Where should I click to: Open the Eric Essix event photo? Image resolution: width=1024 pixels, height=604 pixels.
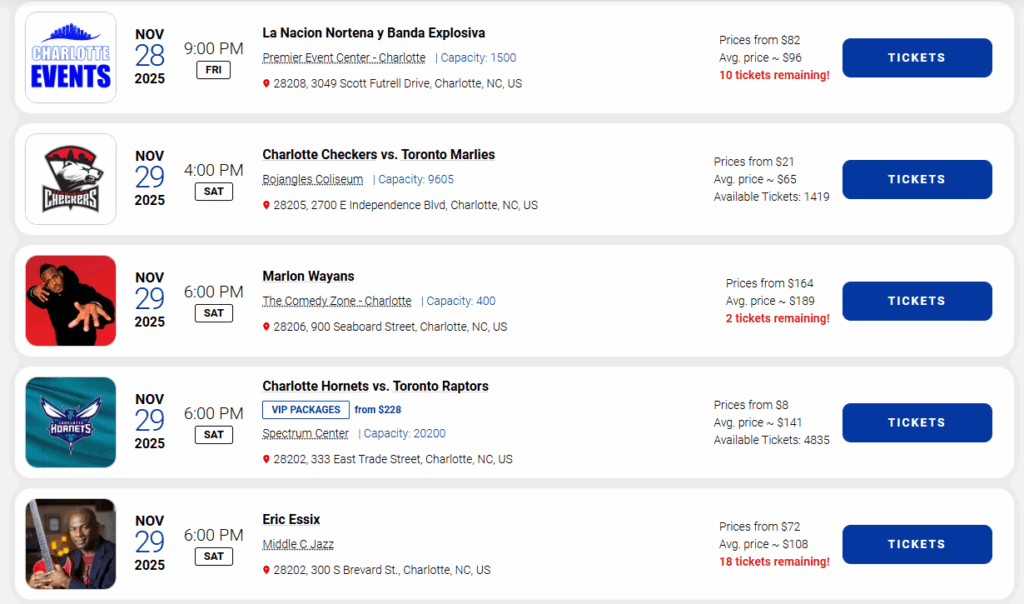click(70, 544)
